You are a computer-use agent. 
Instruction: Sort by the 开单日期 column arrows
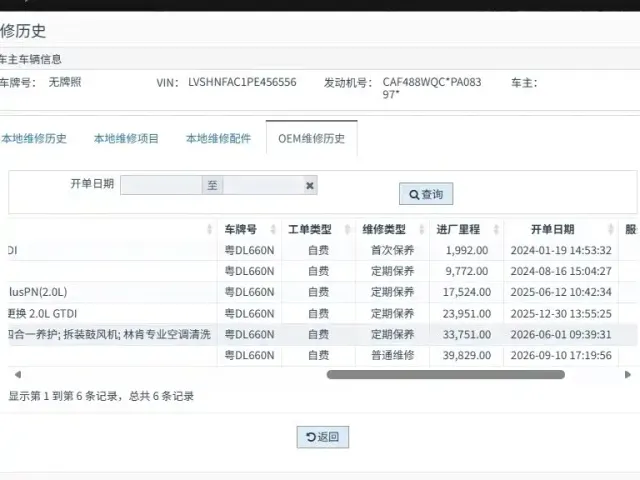click(611, 229)
